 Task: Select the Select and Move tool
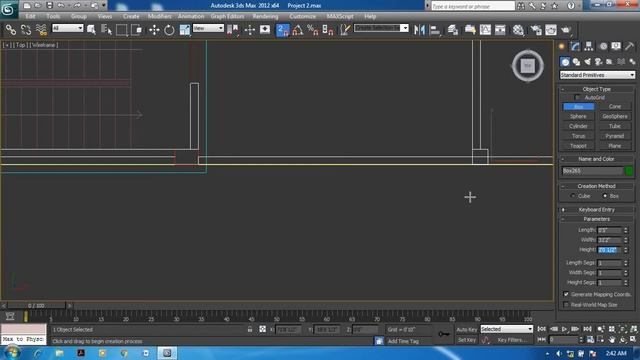154,30
